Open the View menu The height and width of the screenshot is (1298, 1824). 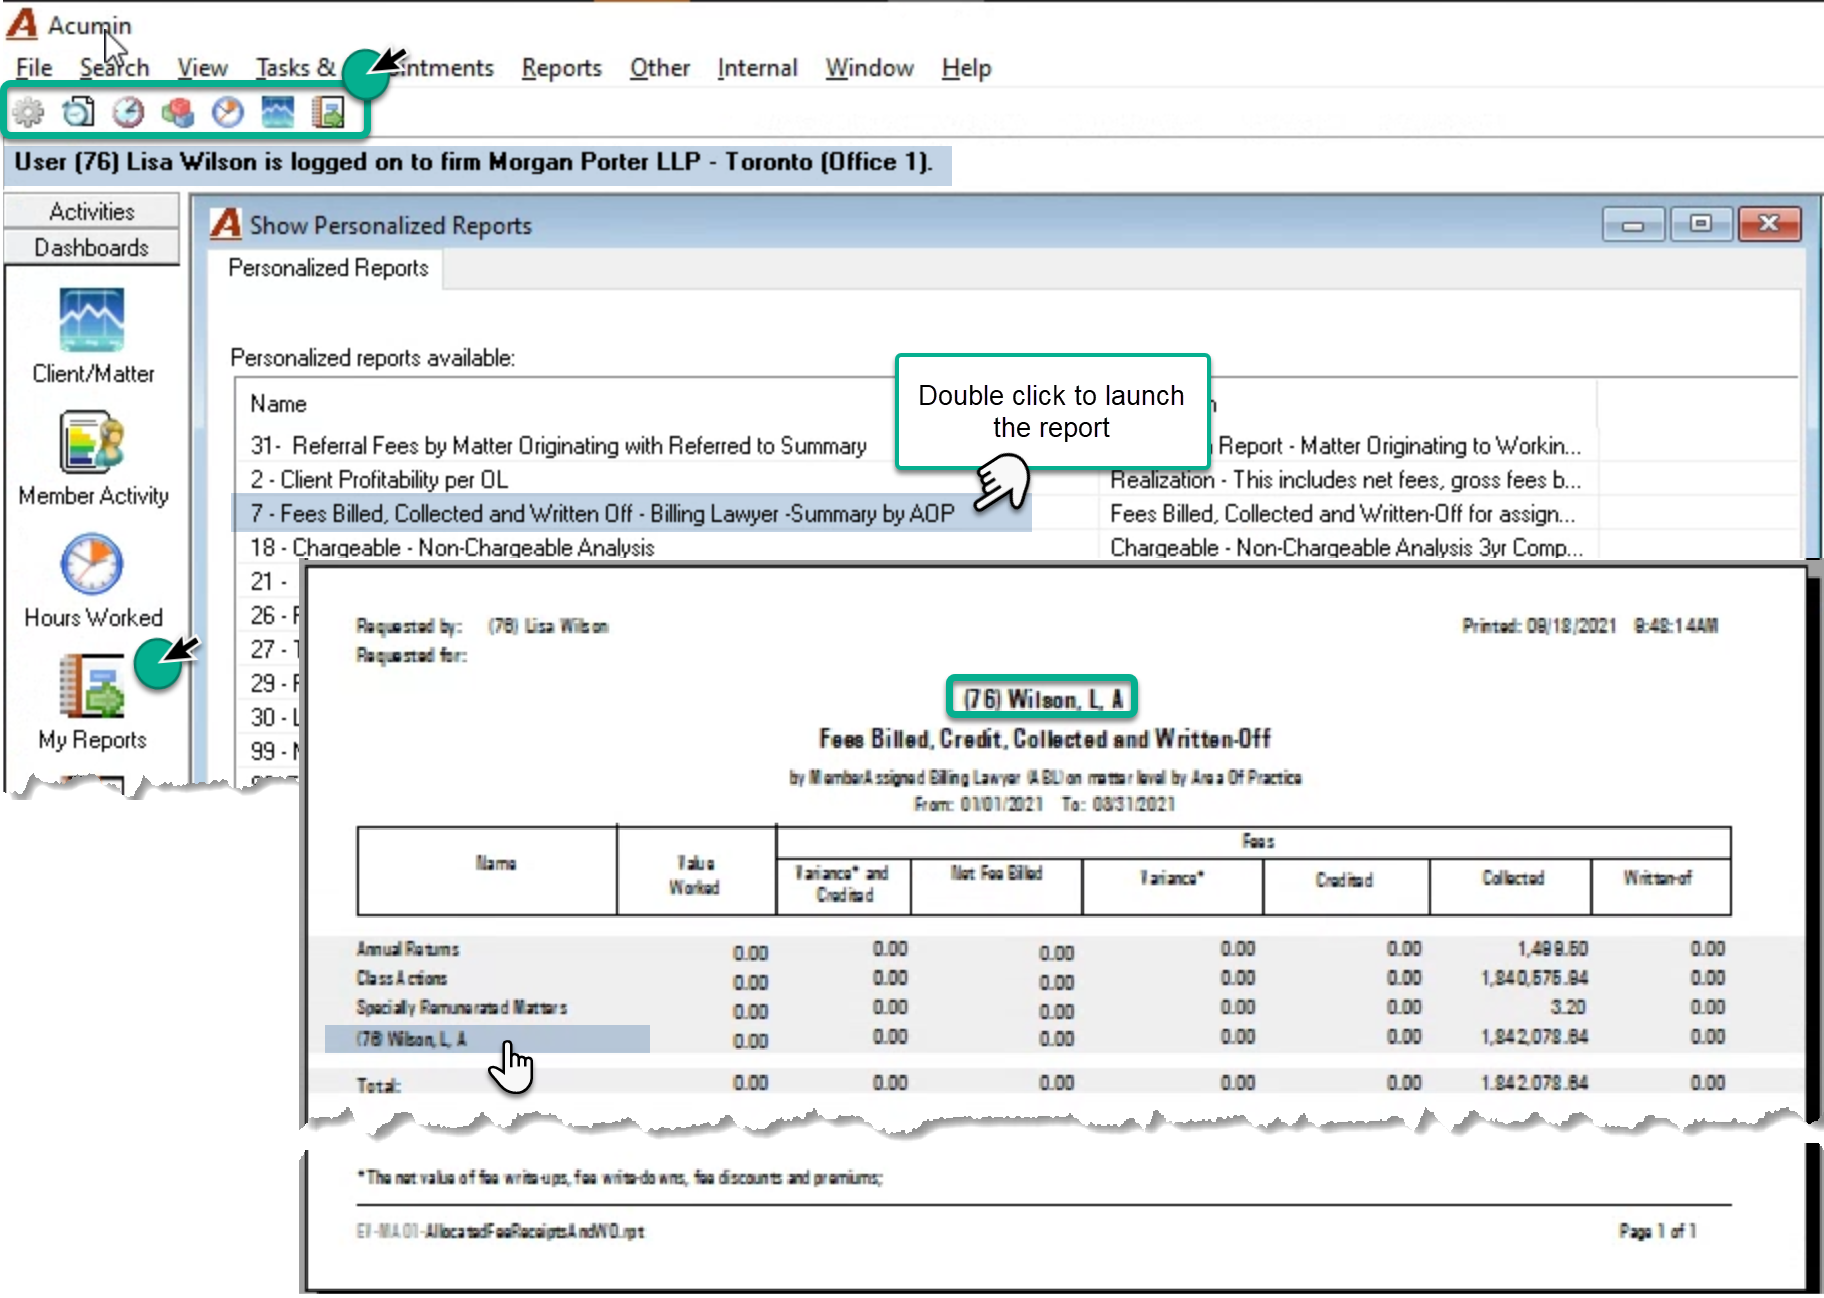point(202,68)
